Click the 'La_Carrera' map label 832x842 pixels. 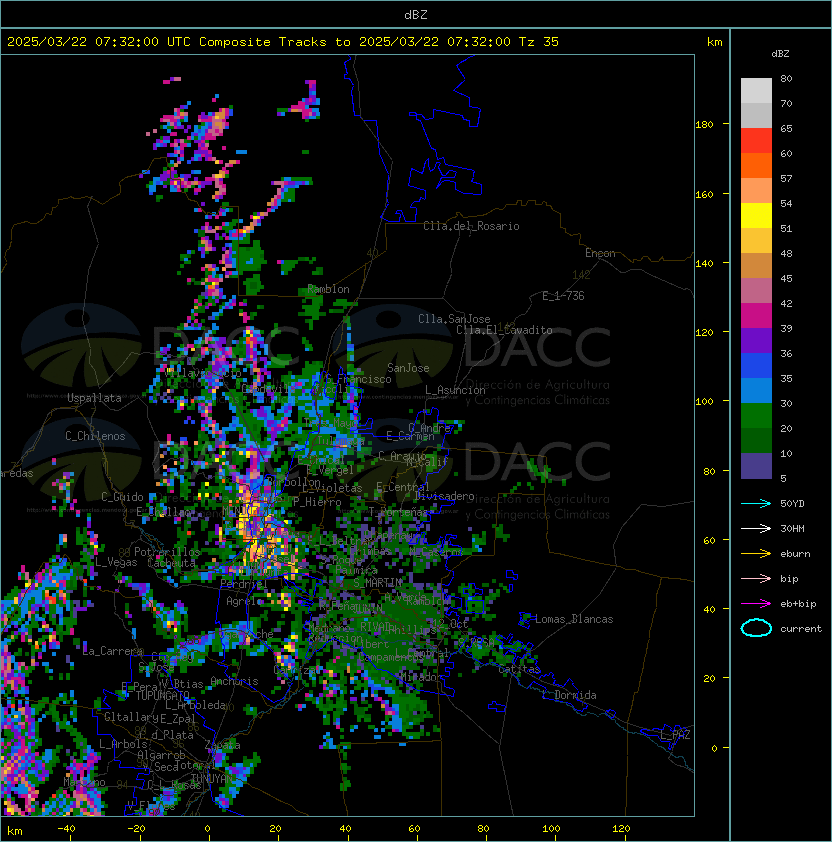pyautogui.click(x=113, y=651)
